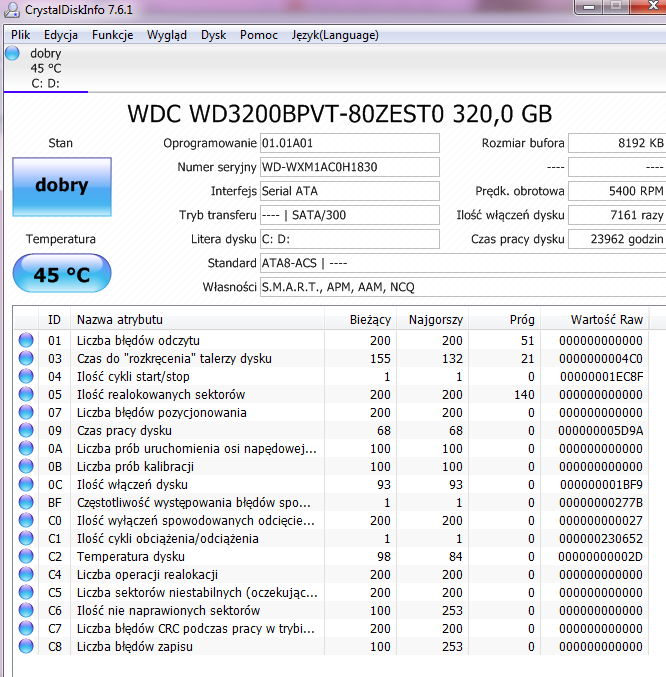The width and height of the screenshot is (666, 677).
Task: Select row 'Liczba błędów zapisu'
Action: pos(331,646)
